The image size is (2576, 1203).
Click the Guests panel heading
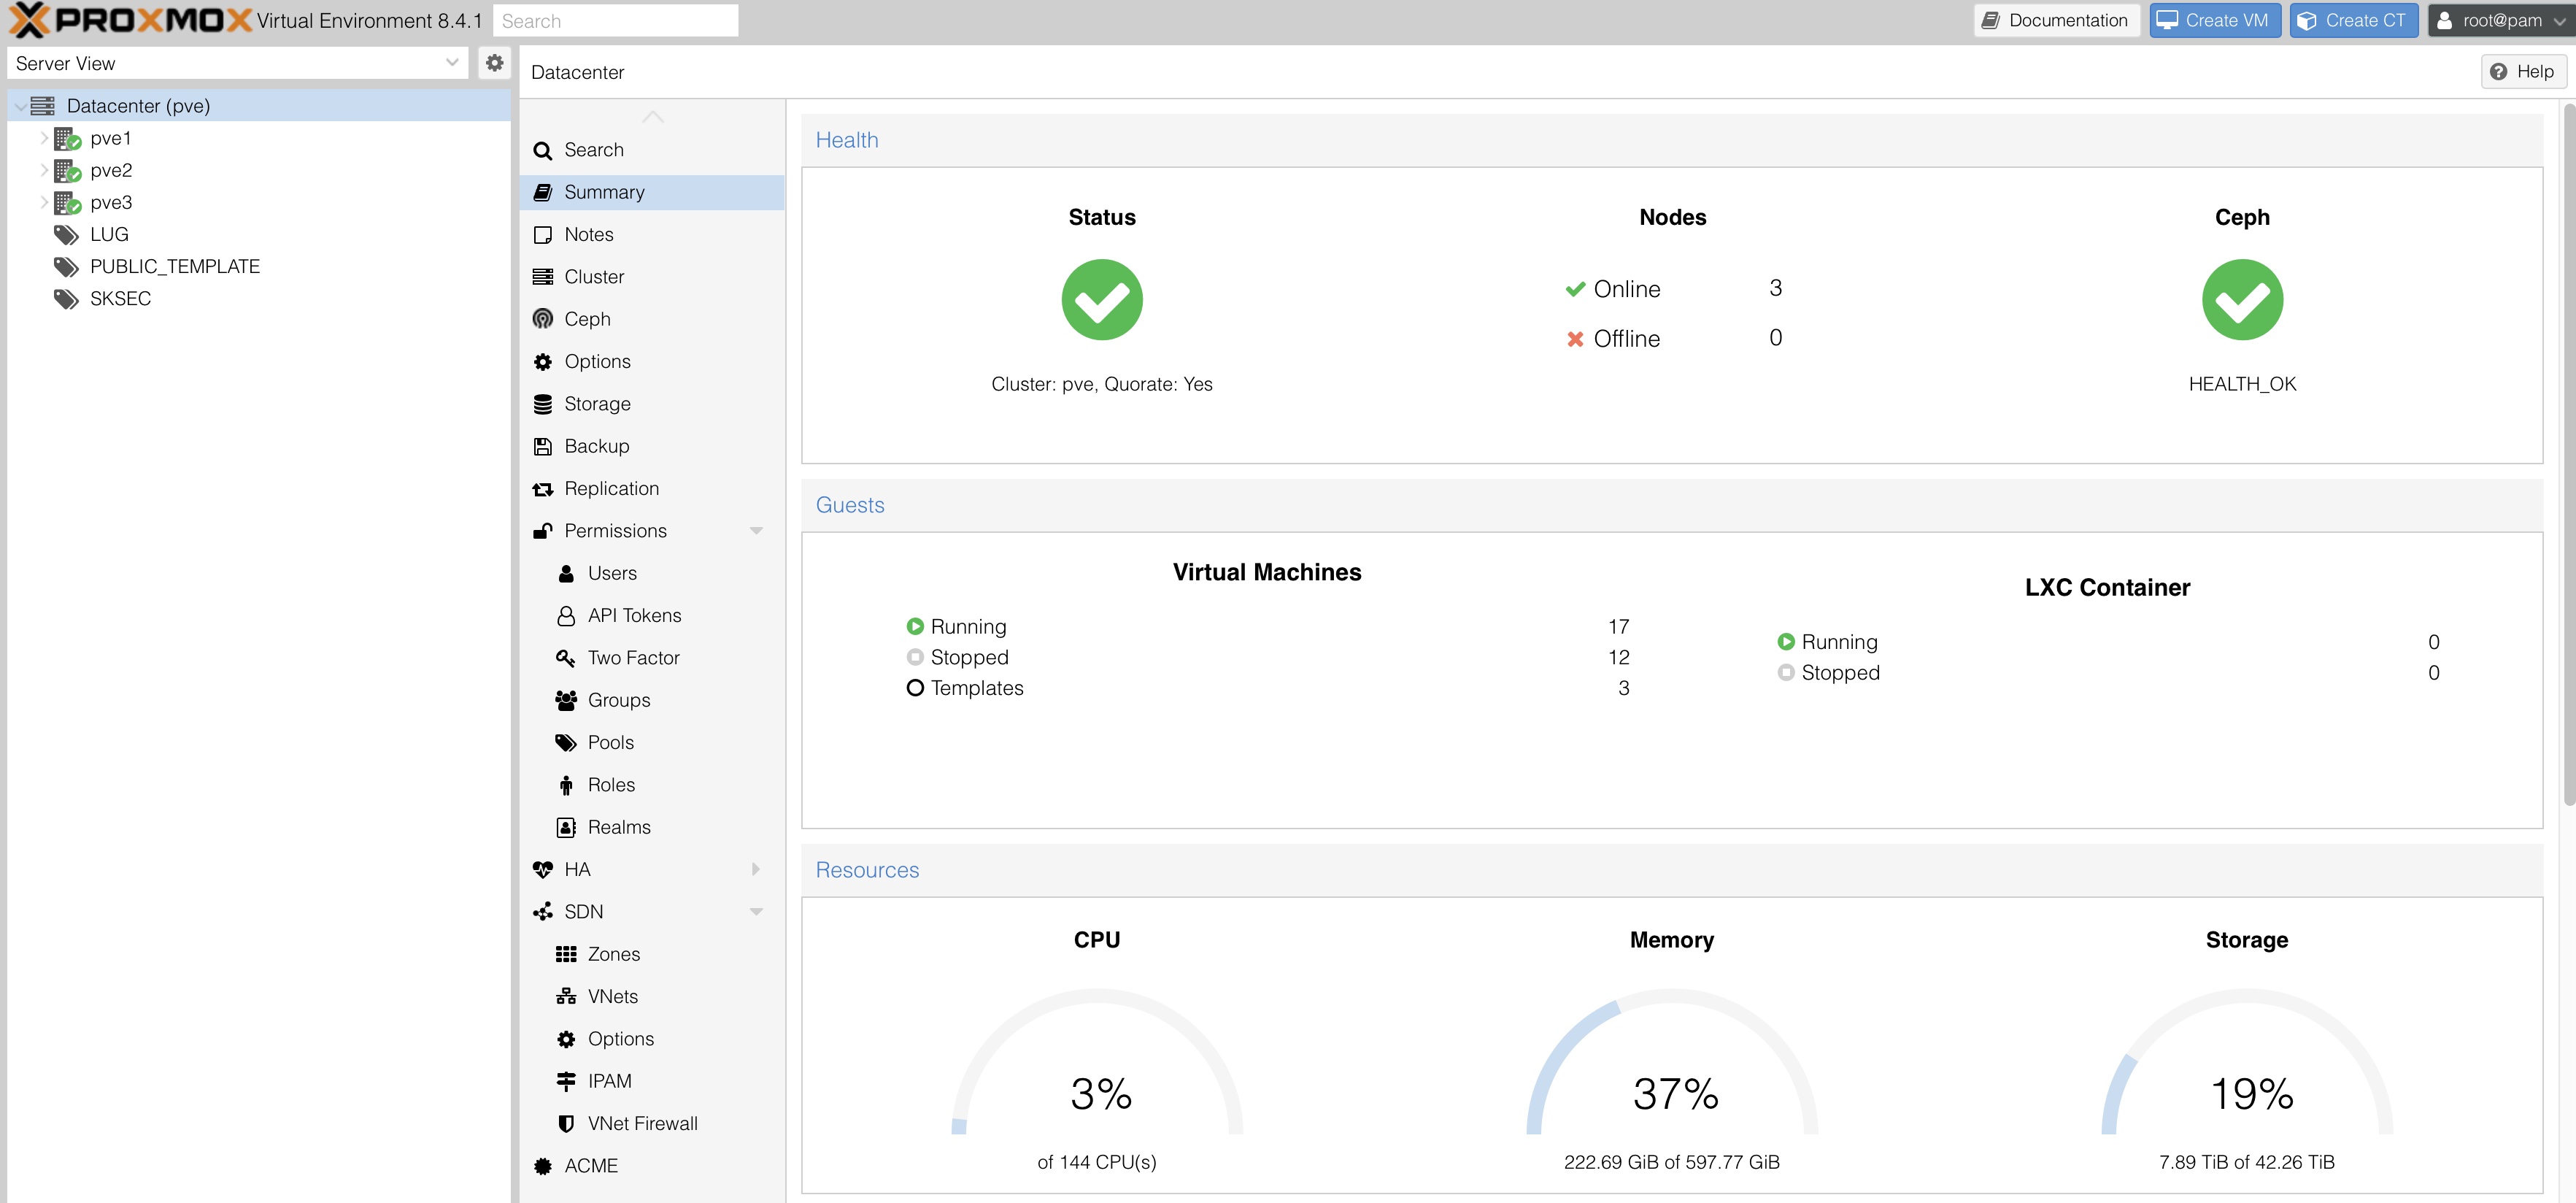pyautogui.click(x=850, y=505)
